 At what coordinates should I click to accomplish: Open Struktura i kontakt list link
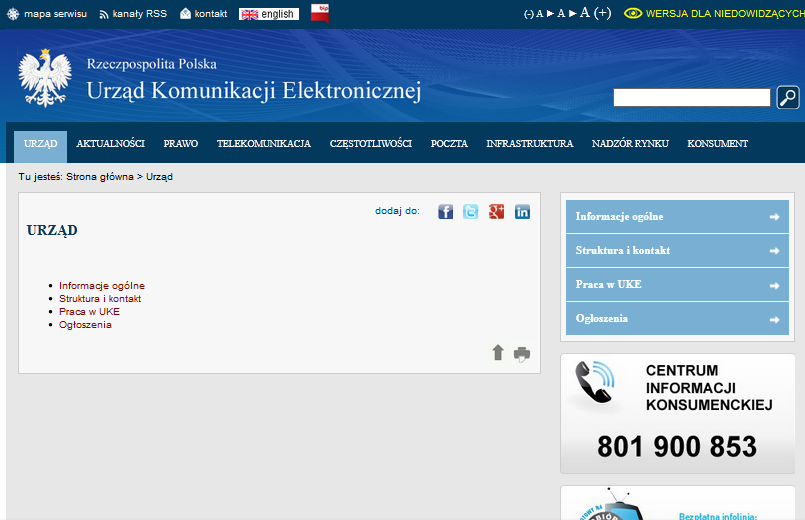pos(100,299)
